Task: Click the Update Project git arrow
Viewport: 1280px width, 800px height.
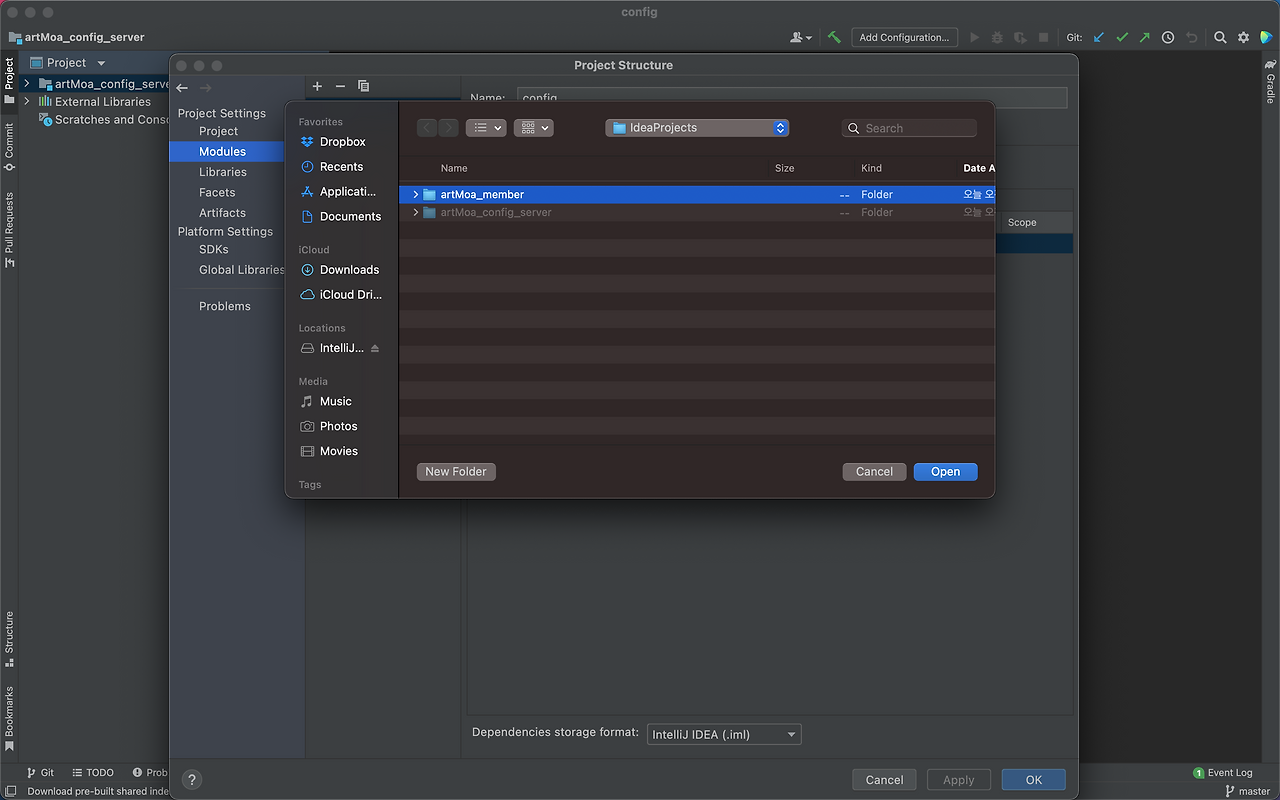Action: pyautogui.click(x=1099, y=37)
